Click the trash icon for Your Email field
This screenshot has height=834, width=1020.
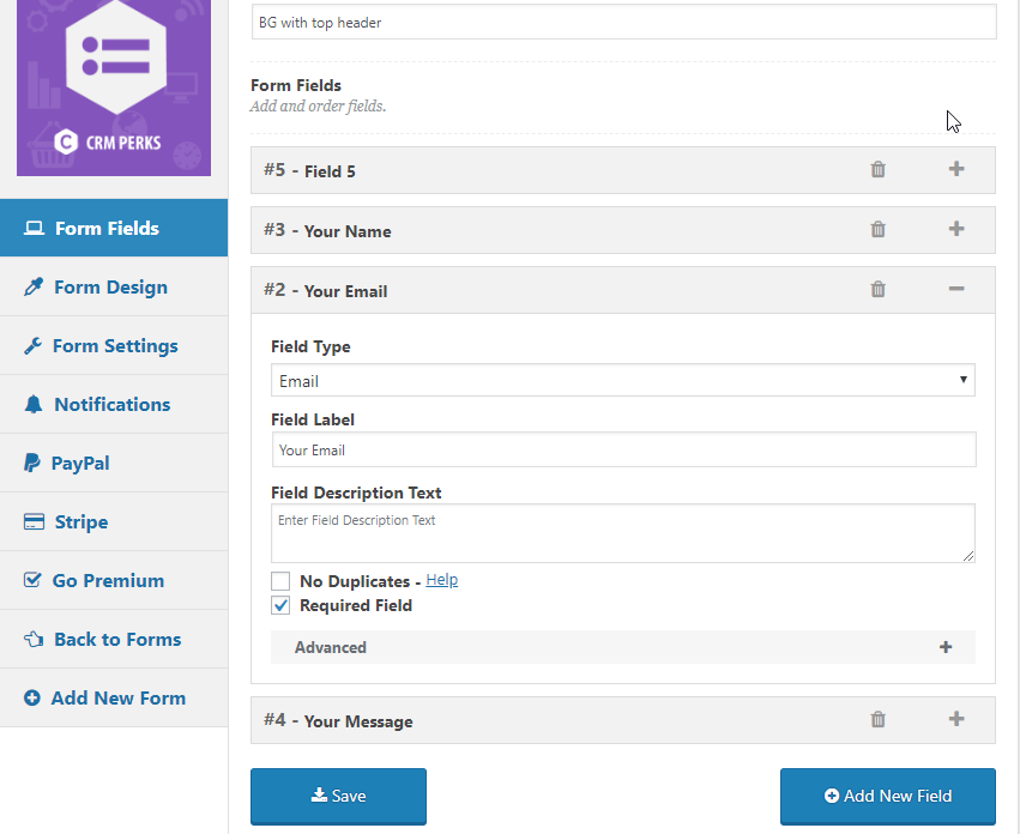[x=877, y=290]
